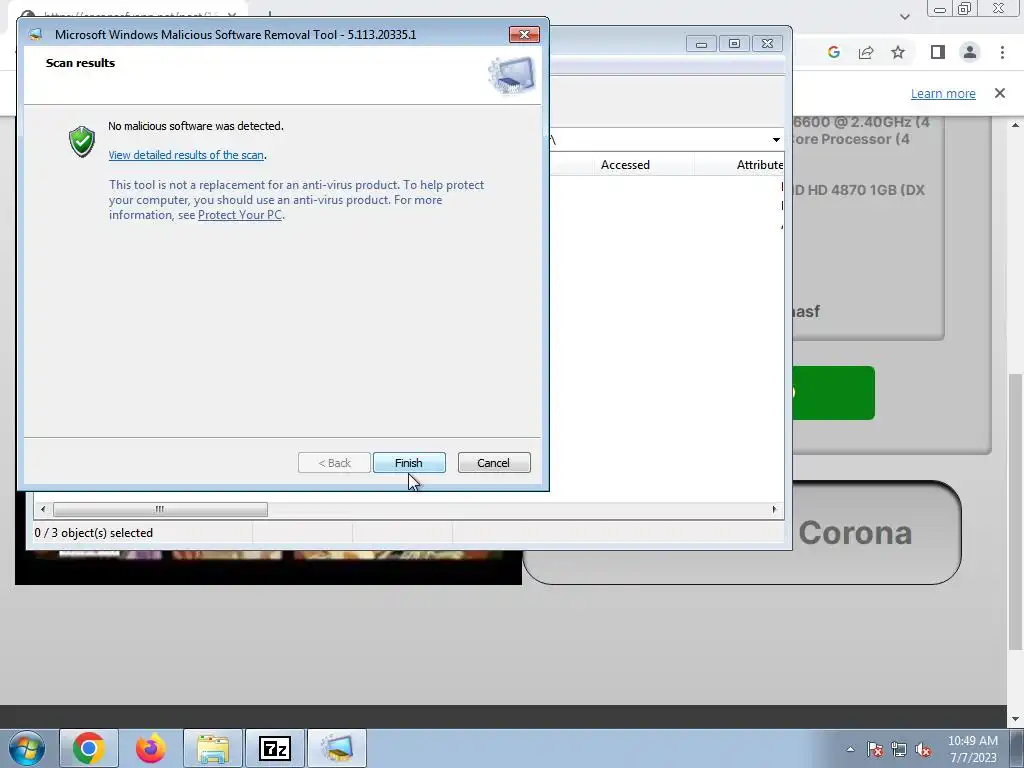The height and width of the screenshot is (768, 1024).
Task: Click the green button on the web page
Action: 833,393
